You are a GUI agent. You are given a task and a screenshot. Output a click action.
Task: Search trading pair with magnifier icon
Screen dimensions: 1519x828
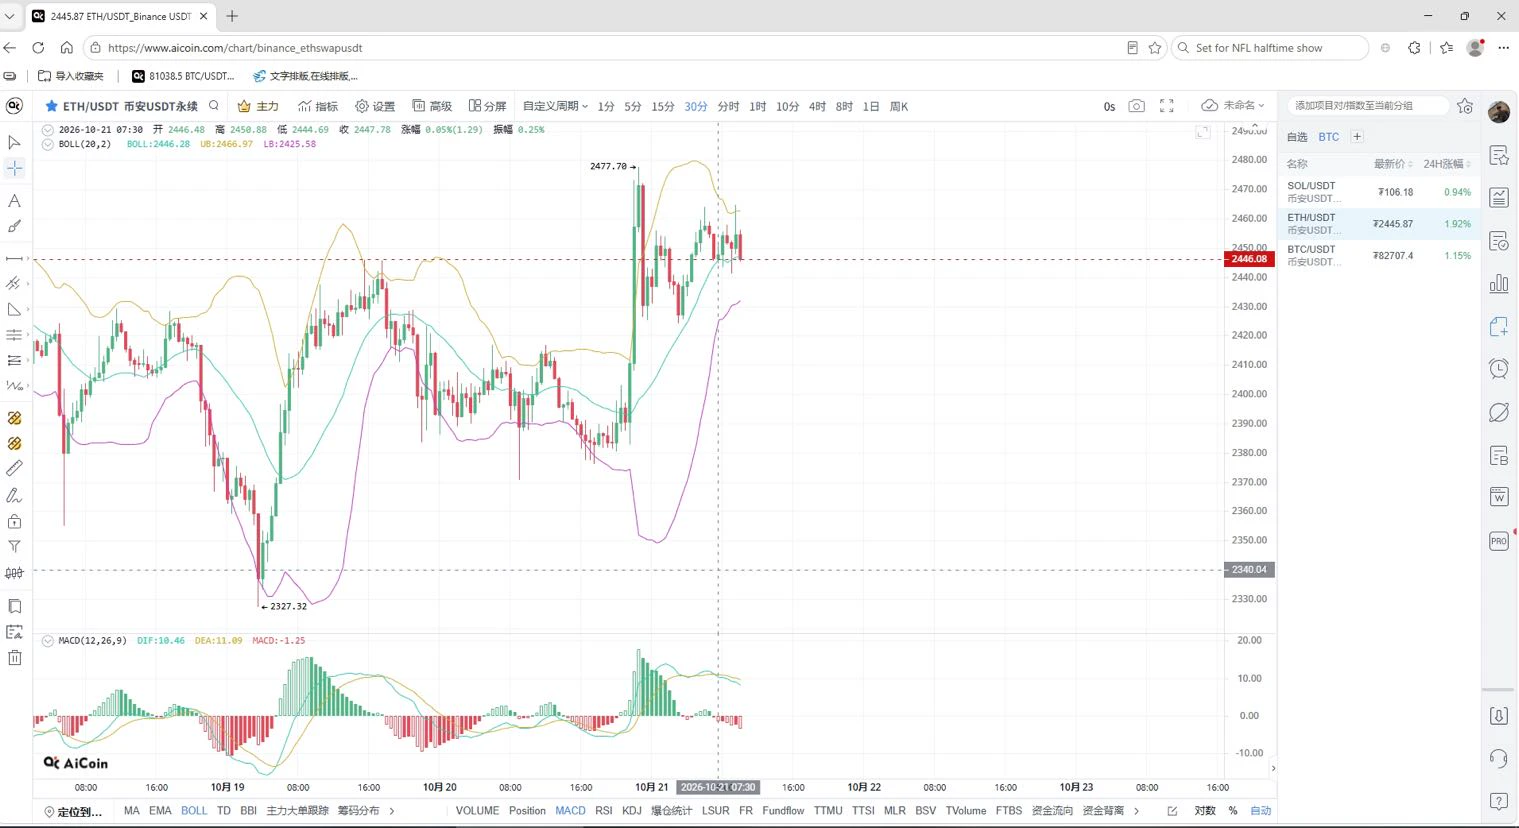pos(214,106)
